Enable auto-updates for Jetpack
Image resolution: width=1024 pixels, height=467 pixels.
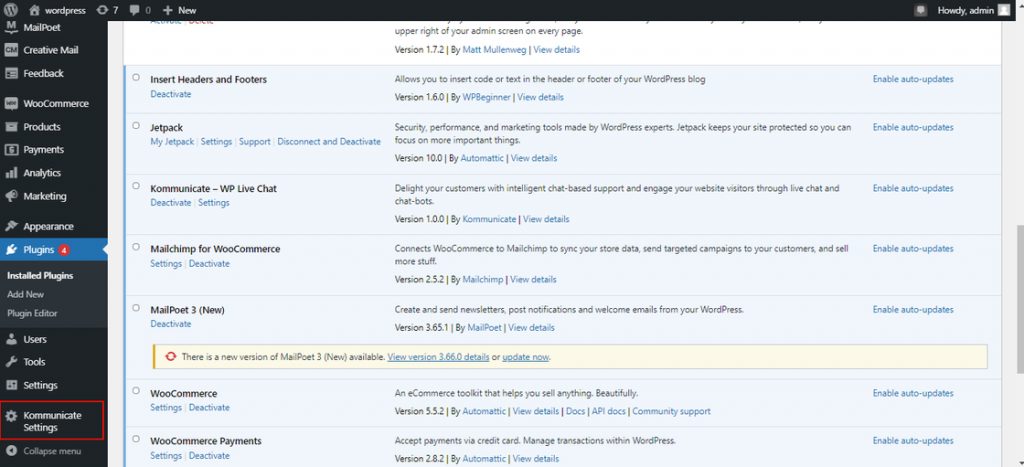[913, 127]
